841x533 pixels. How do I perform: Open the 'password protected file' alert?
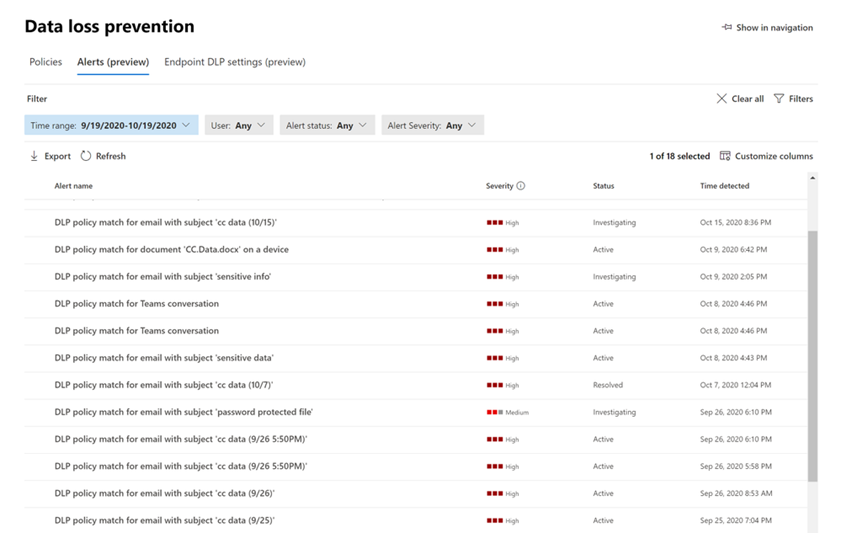point(183,412)
